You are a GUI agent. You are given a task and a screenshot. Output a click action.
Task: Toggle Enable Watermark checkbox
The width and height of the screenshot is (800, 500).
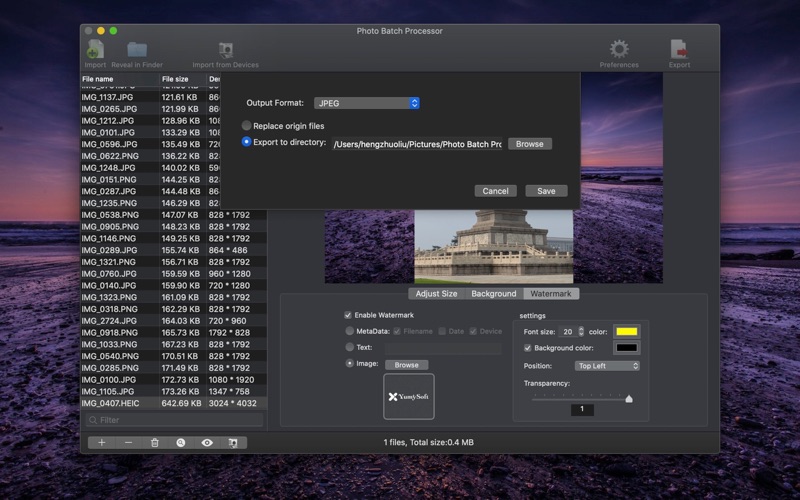(x=348, y=315)
